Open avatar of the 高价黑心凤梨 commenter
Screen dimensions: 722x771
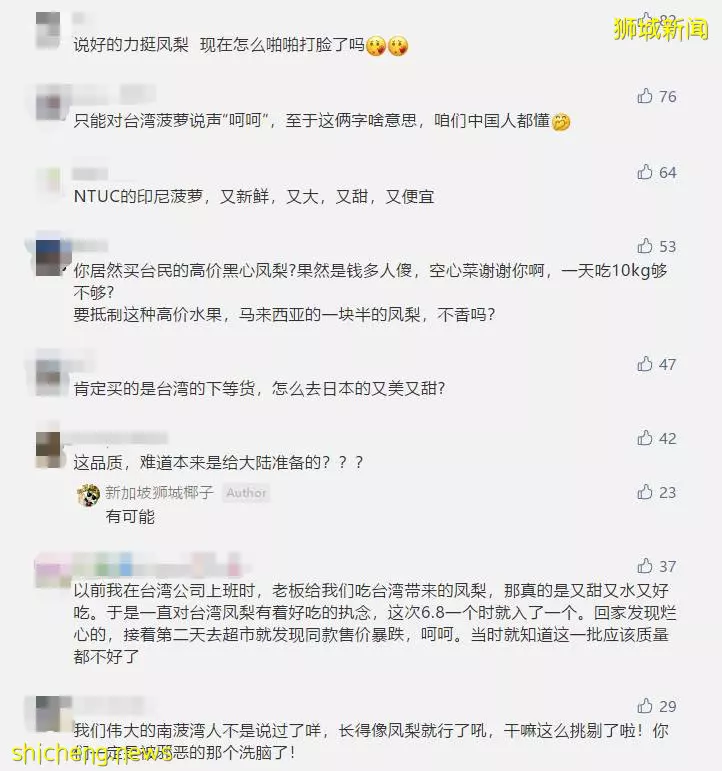pyautogui.click(x=48, y=258)
